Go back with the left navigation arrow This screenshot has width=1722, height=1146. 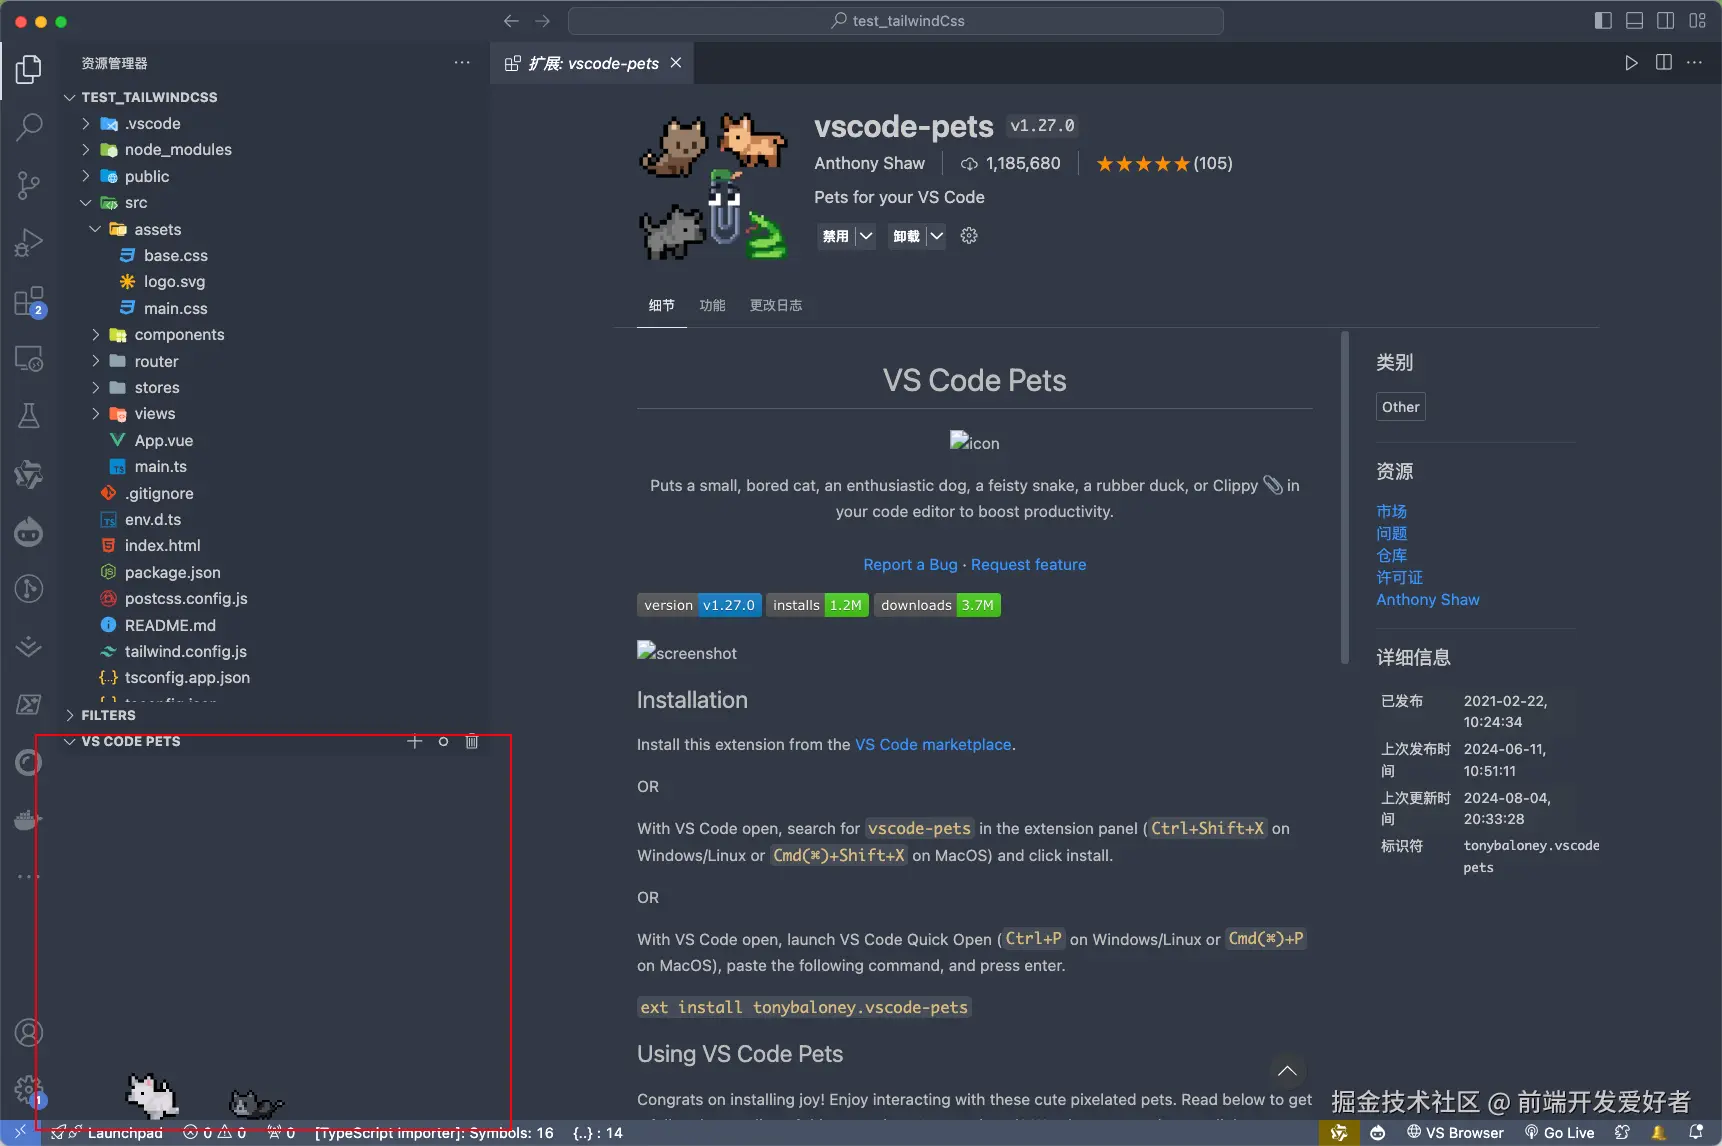(x=511, y=21)
